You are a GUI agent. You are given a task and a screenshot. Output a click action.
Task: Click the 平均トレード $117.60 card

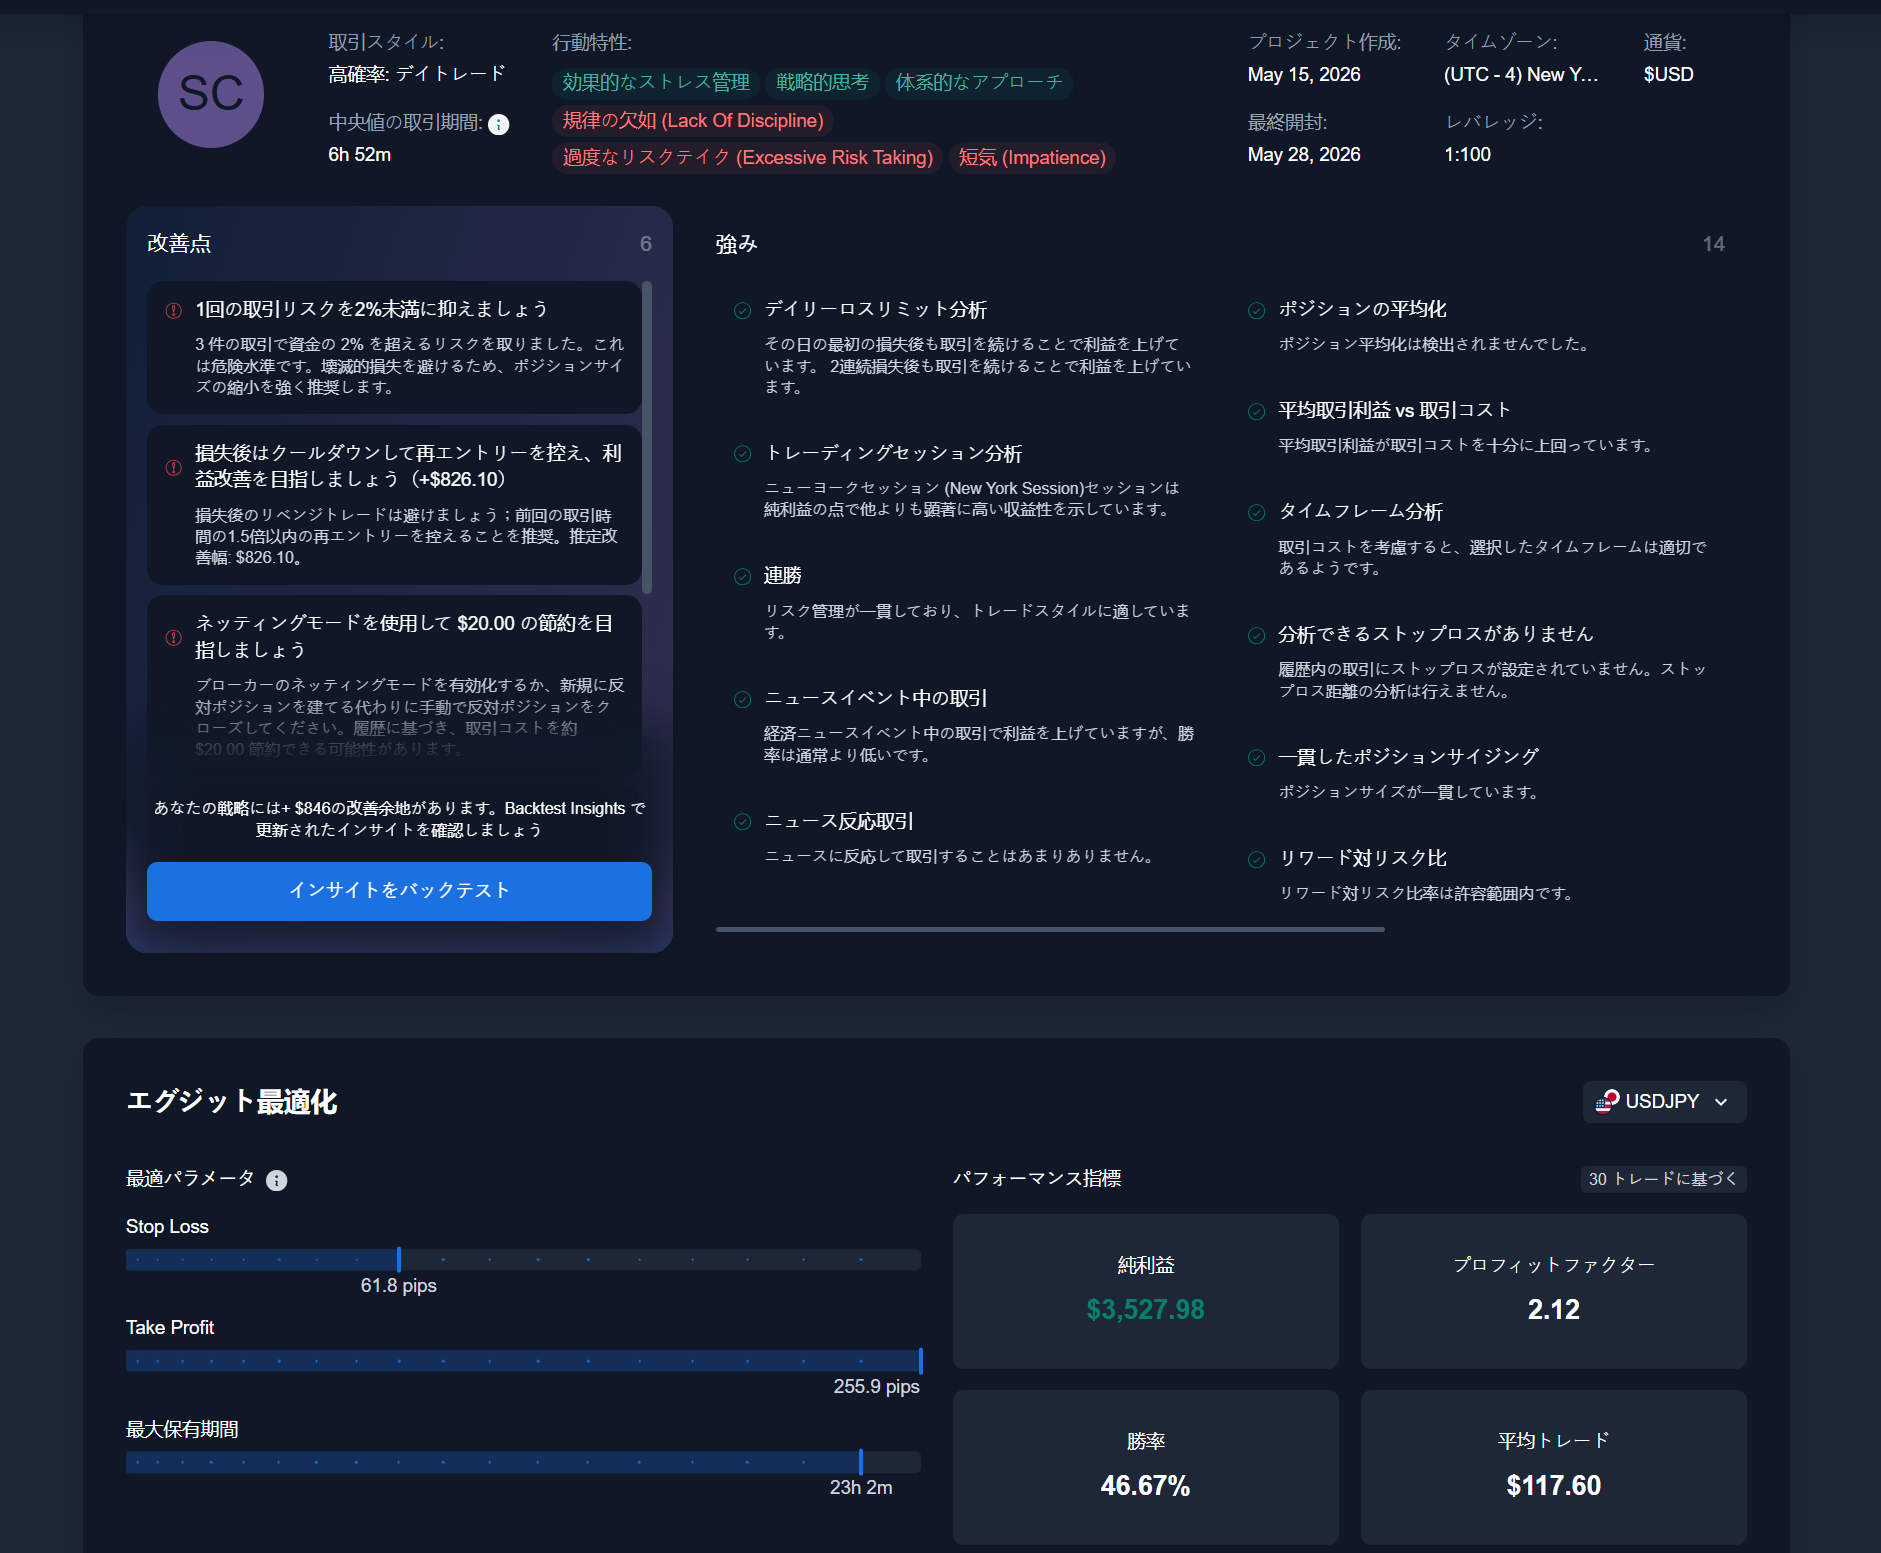(x=1553, y=1467)
